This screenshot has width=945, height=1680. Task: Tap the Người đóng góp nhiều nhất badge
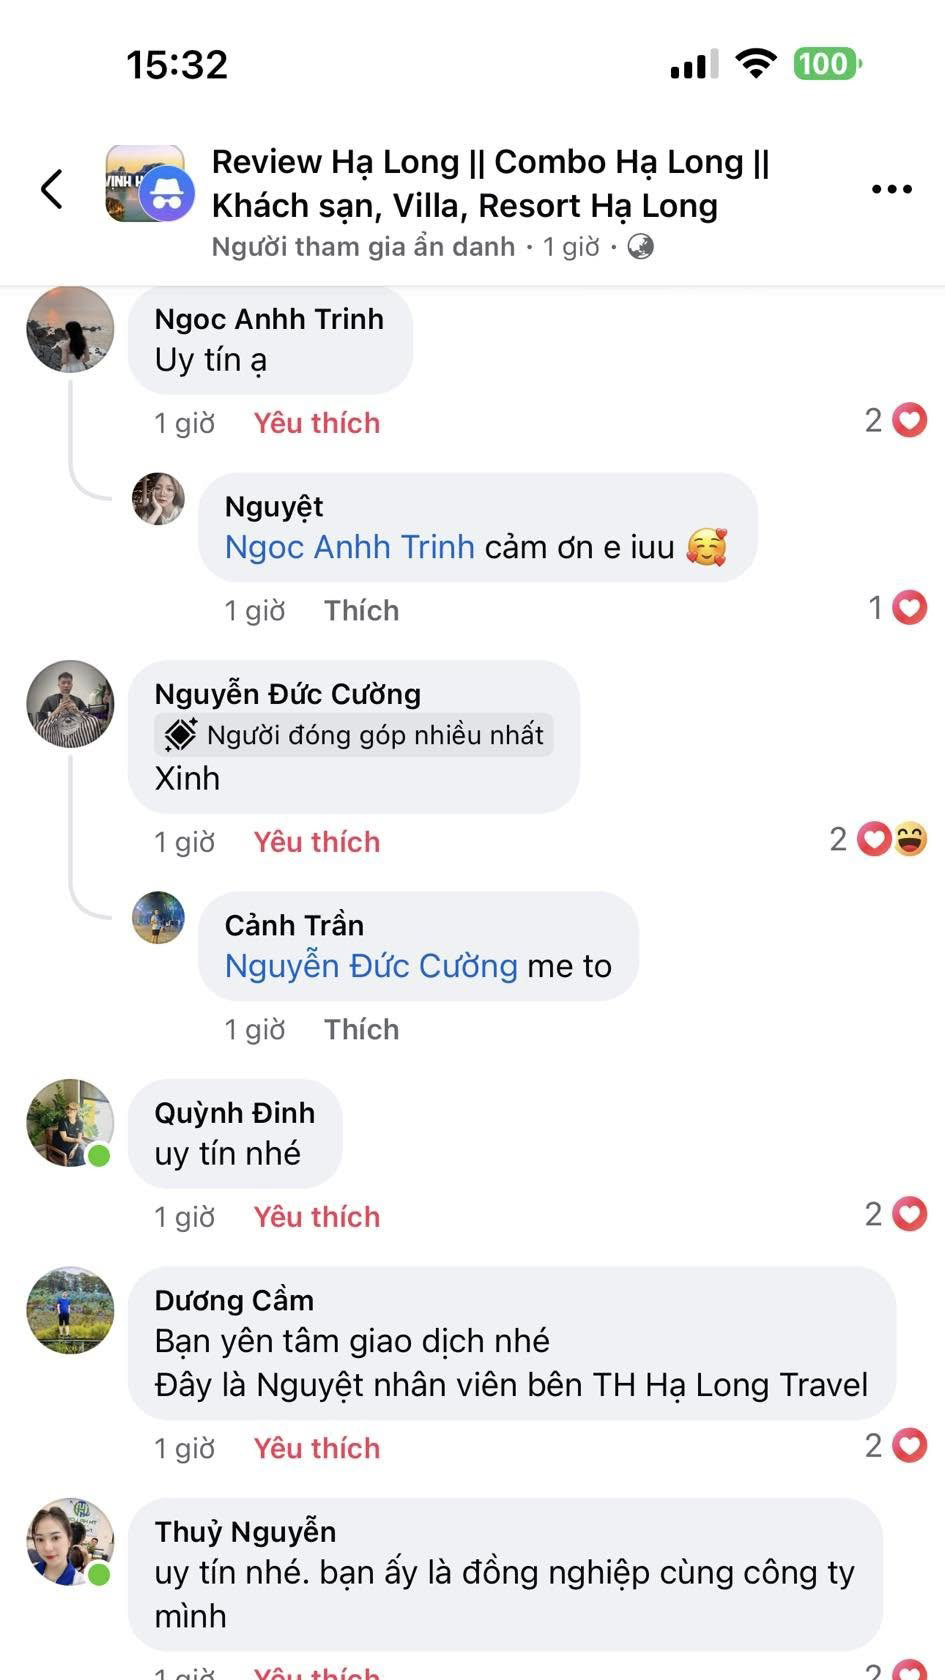click(354, 735)
